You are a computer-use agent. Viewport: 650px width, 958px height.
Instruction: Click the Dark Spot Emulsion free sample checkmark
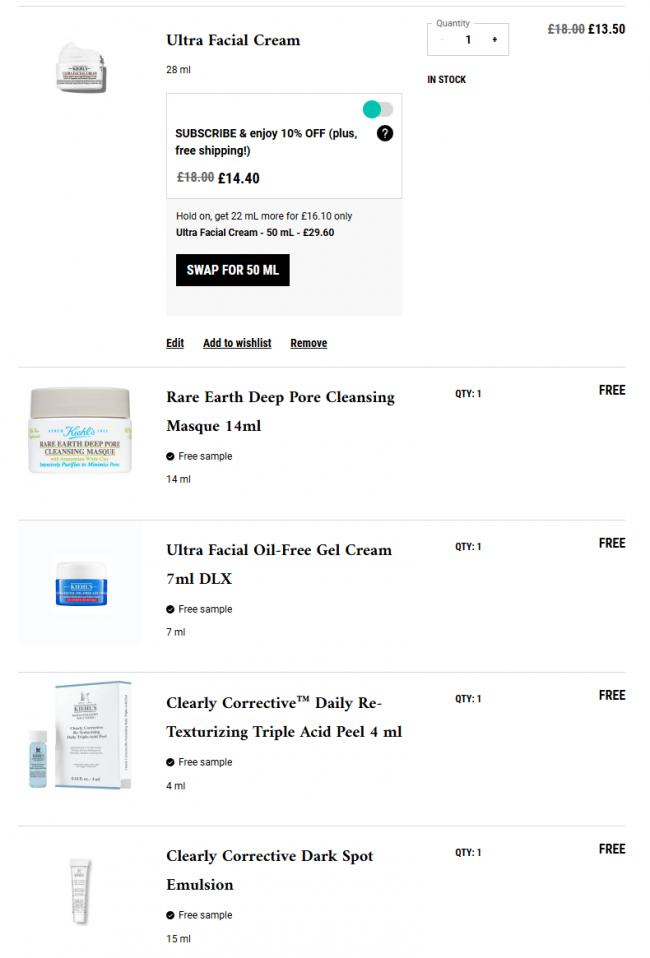170,915
